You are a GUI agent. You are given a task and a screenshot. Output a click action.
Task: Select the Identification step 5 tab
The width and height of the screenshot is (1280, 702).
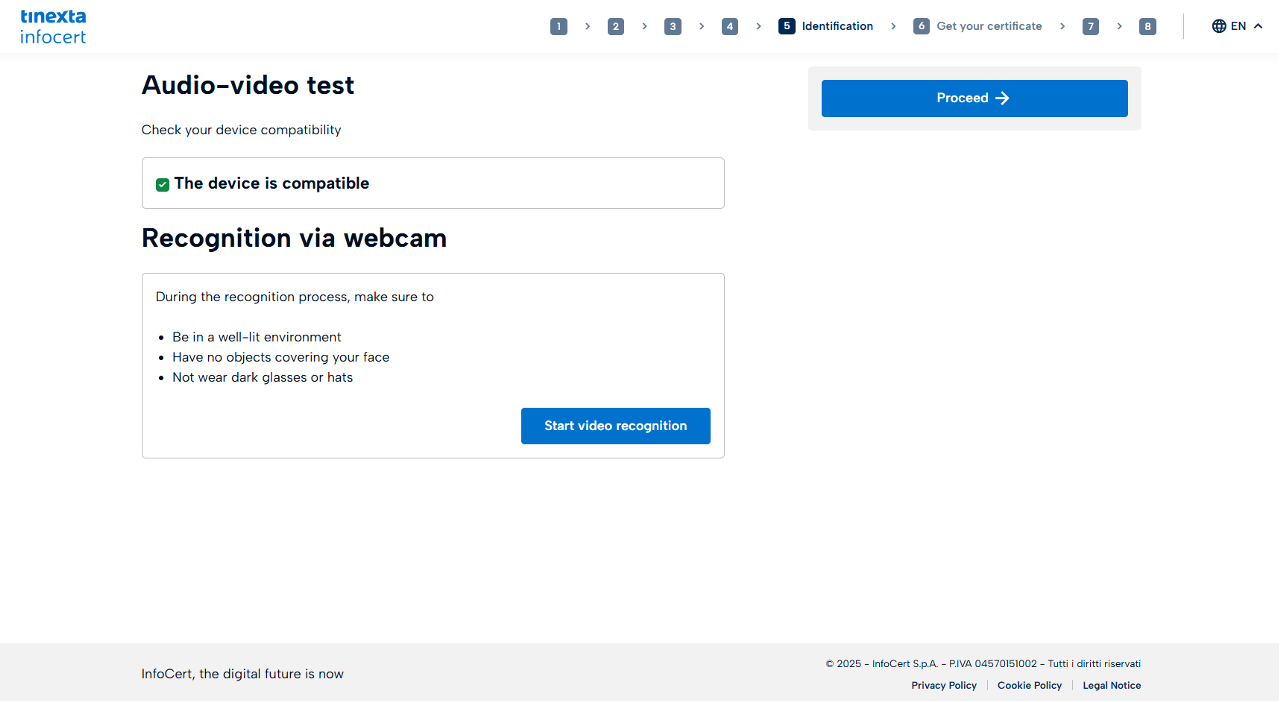tap(826, 27)
